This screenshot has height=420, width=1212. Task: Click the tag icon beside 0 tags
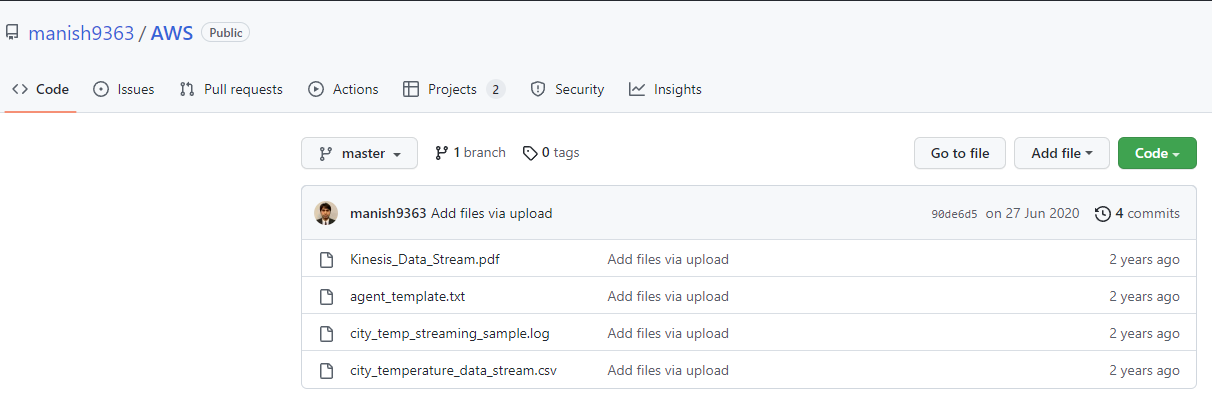click(530, 153)
